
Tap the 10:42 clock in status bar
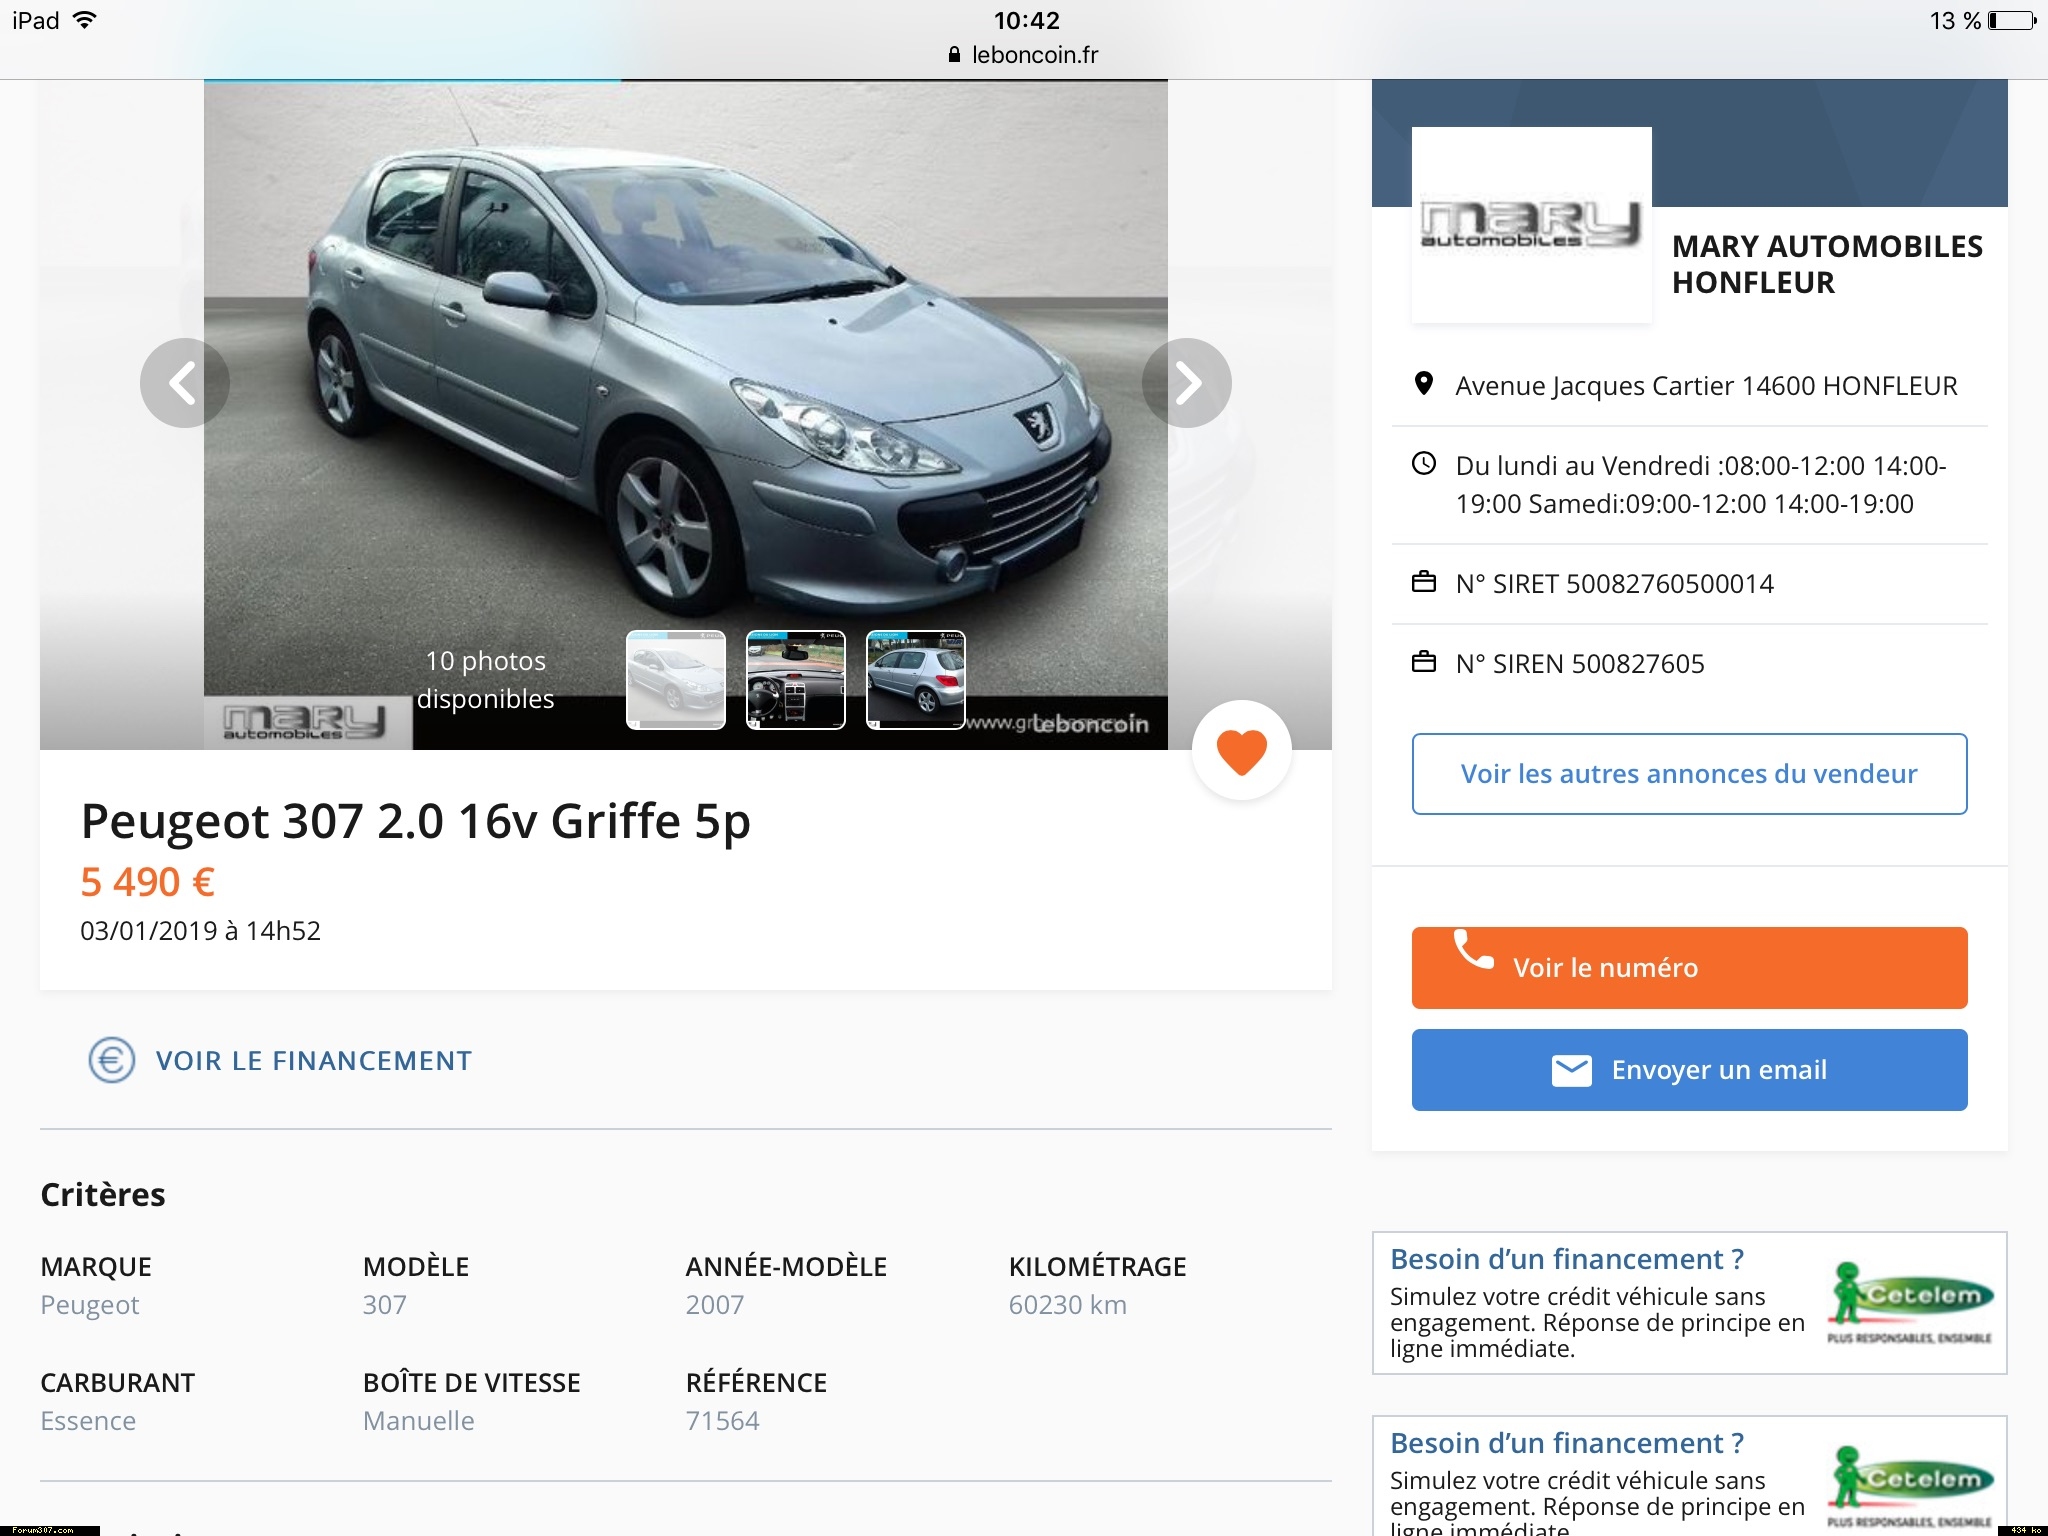[x=1026, y=20]
